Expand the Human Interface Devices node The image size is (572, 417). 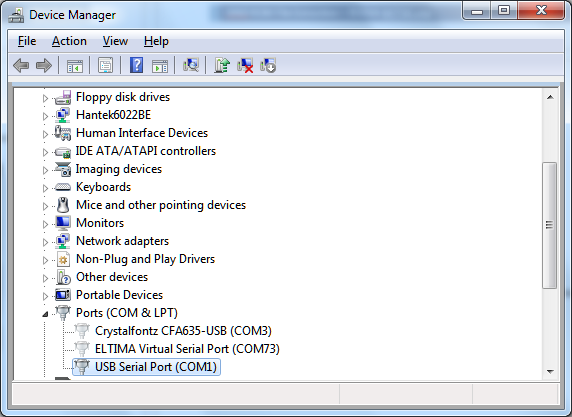pos(45,134)
